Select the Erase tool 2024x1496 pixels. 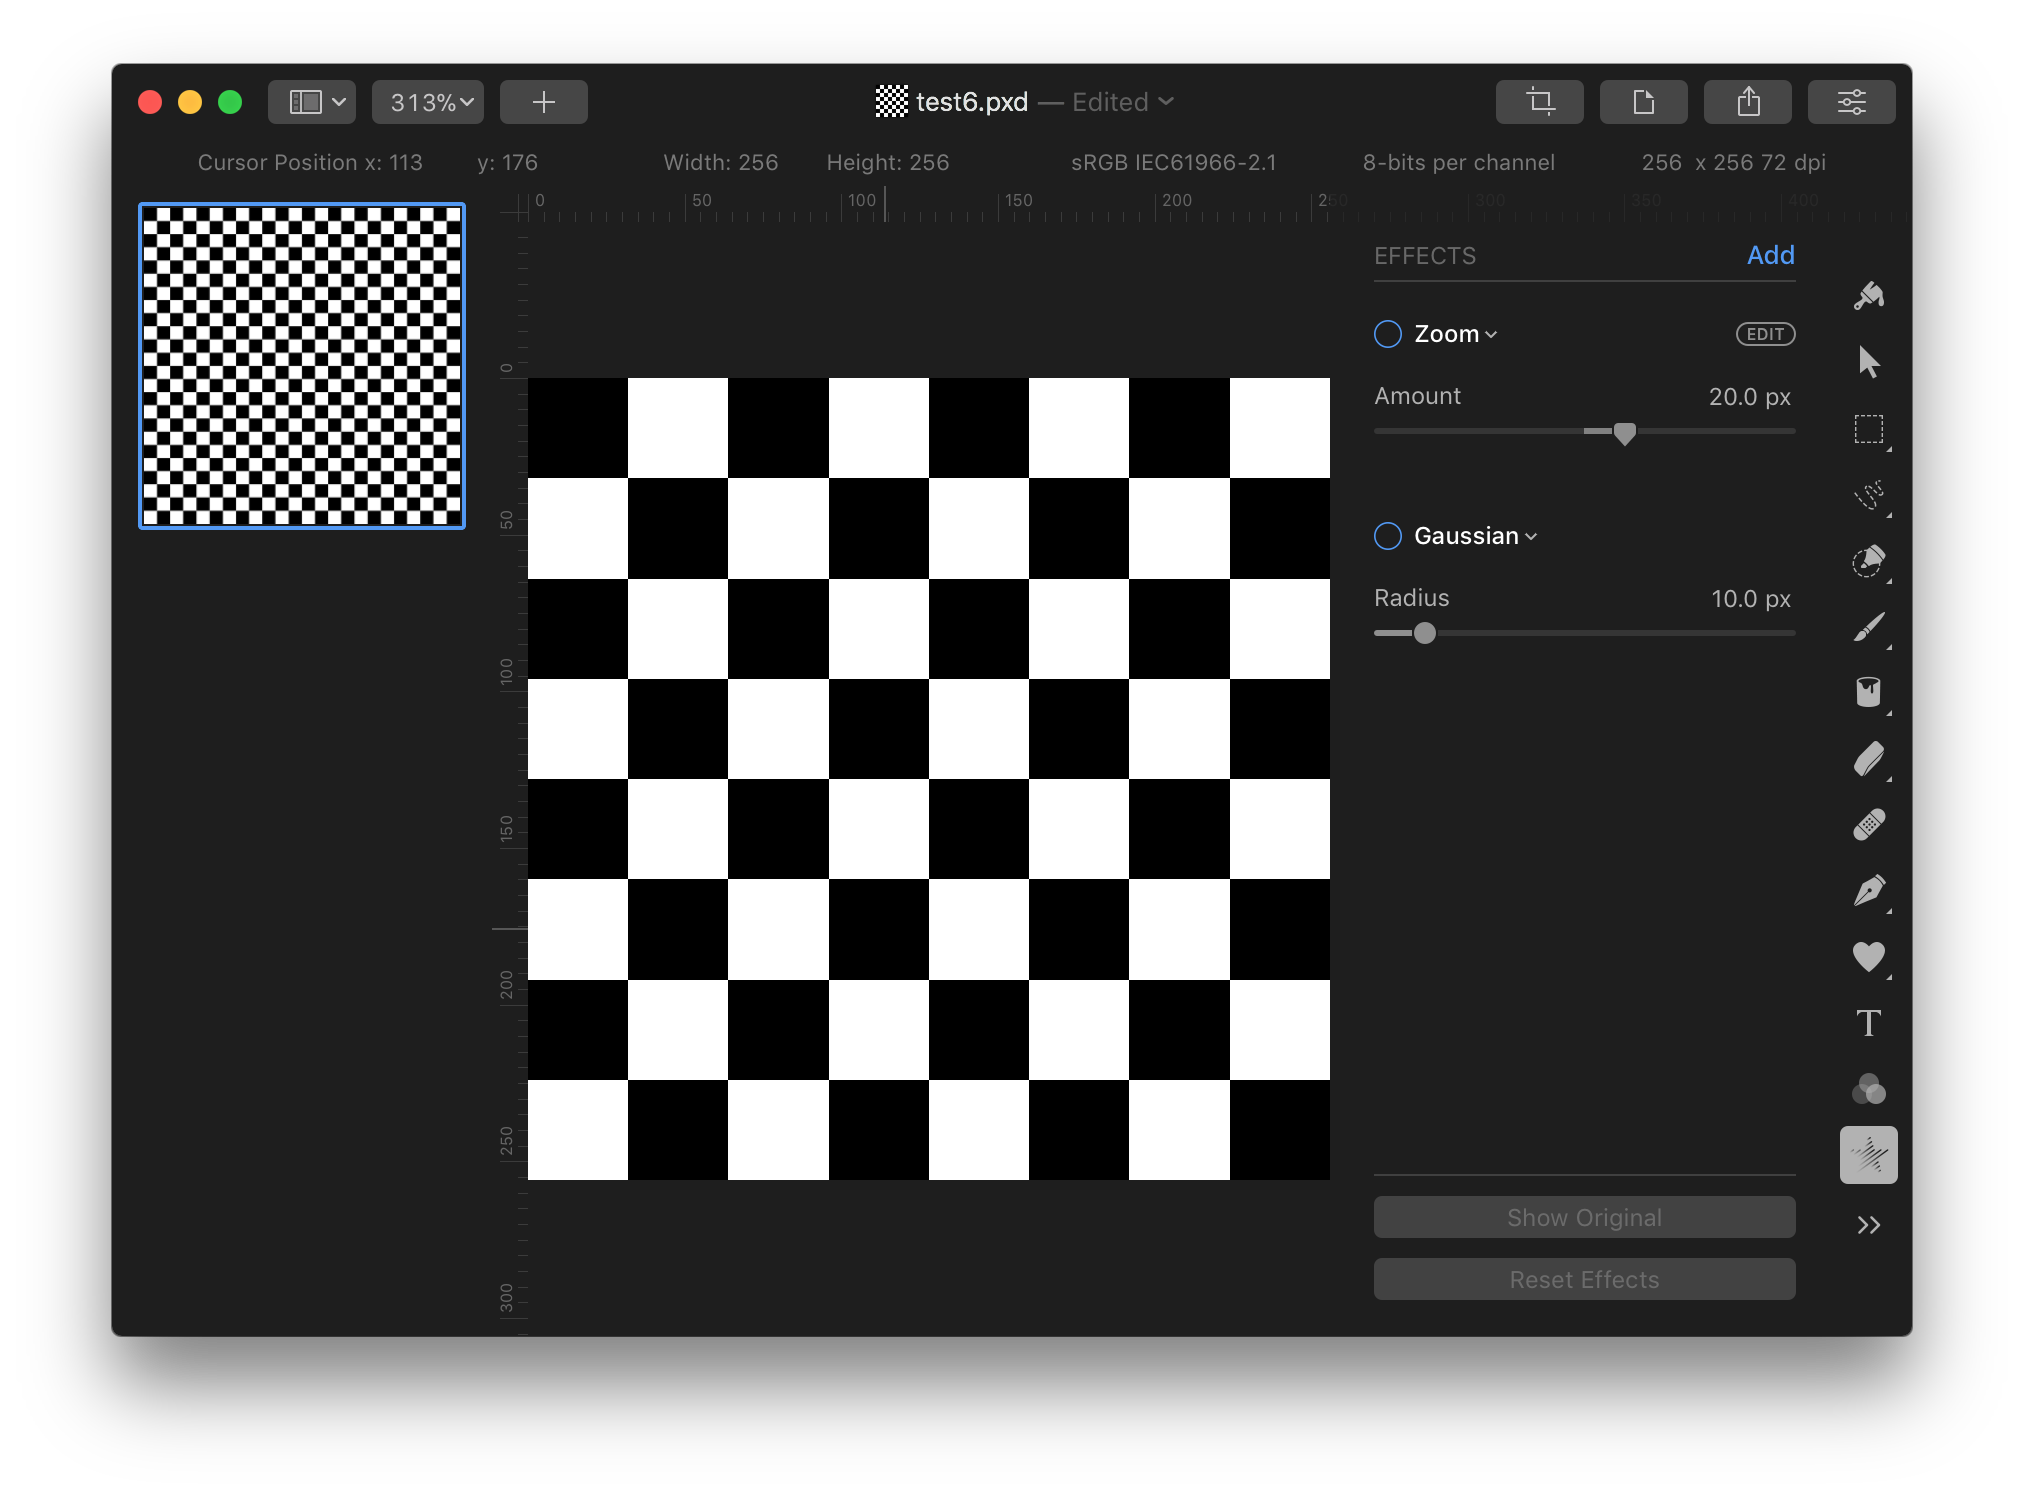coord(1868,759)
